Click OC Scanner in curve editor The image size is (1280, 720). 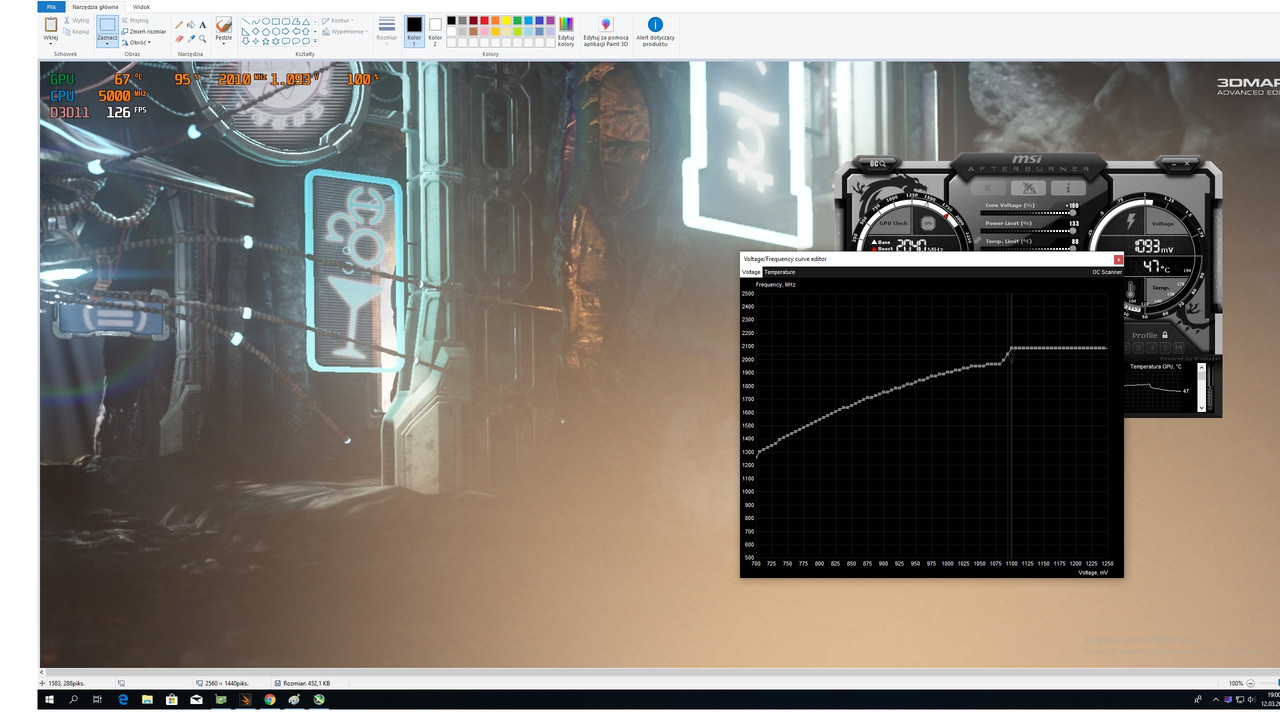coord(1107,272)
